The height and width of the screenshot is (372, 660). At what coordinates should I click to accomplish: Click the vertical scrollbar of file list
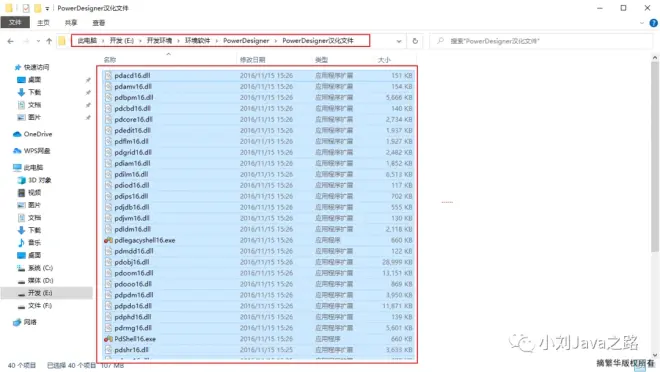point(655,156)
